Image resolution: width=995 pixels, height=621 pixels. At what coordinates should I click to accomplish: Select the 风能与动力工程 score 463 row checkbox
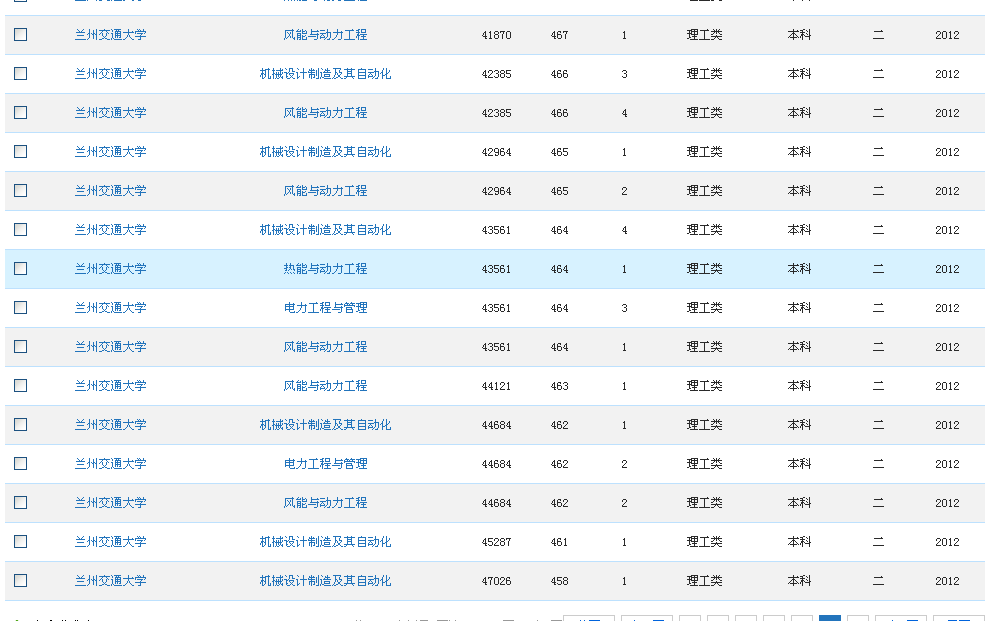pos(20,386)
